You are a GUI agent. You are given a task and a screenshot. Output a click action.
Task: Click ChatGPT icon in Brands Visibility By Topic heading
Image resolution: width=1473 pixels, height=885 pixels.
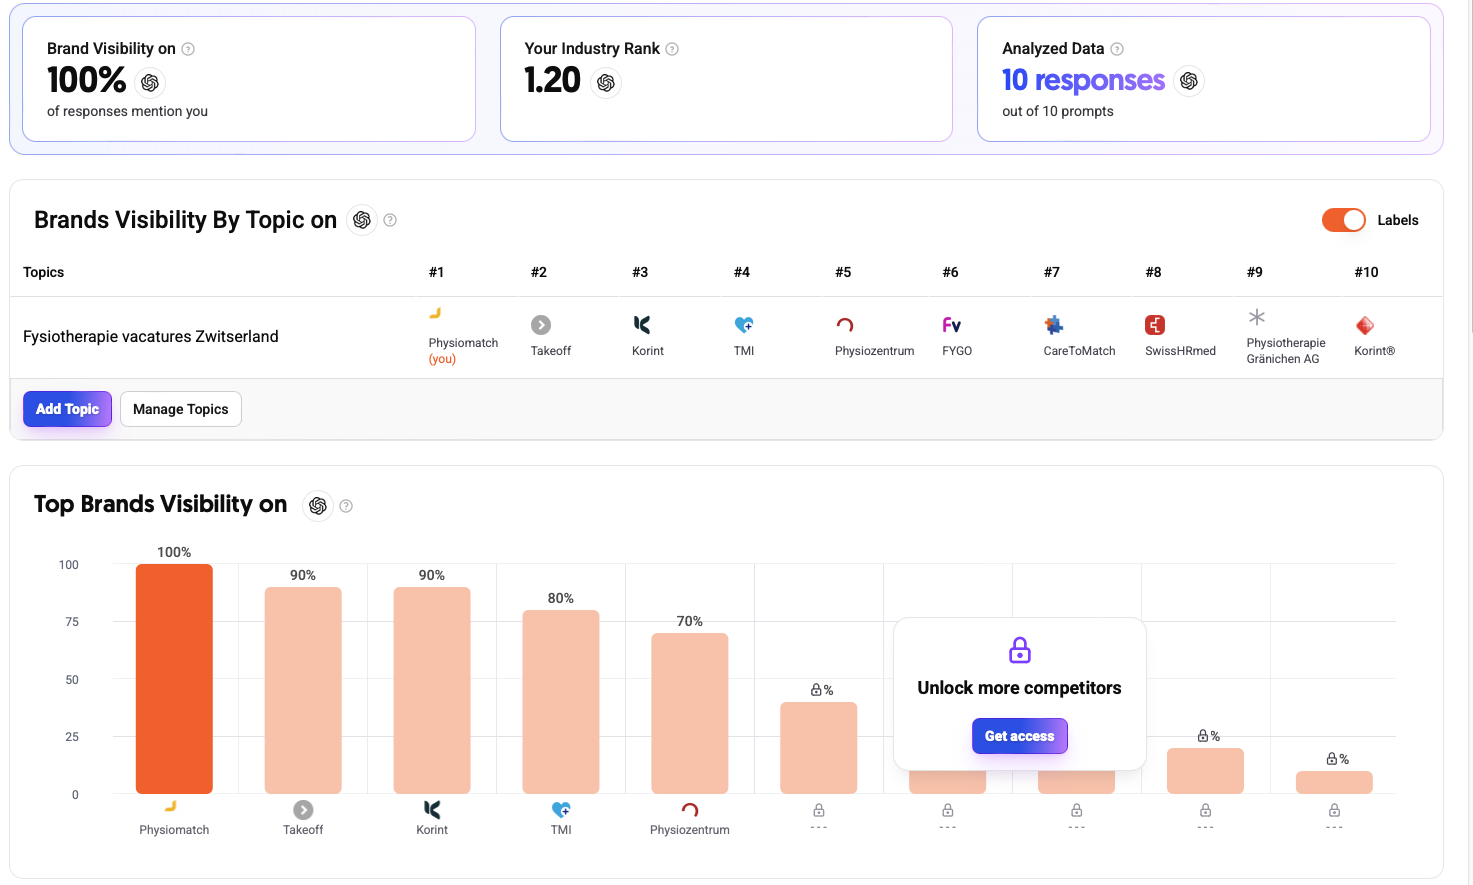point(362,220)
